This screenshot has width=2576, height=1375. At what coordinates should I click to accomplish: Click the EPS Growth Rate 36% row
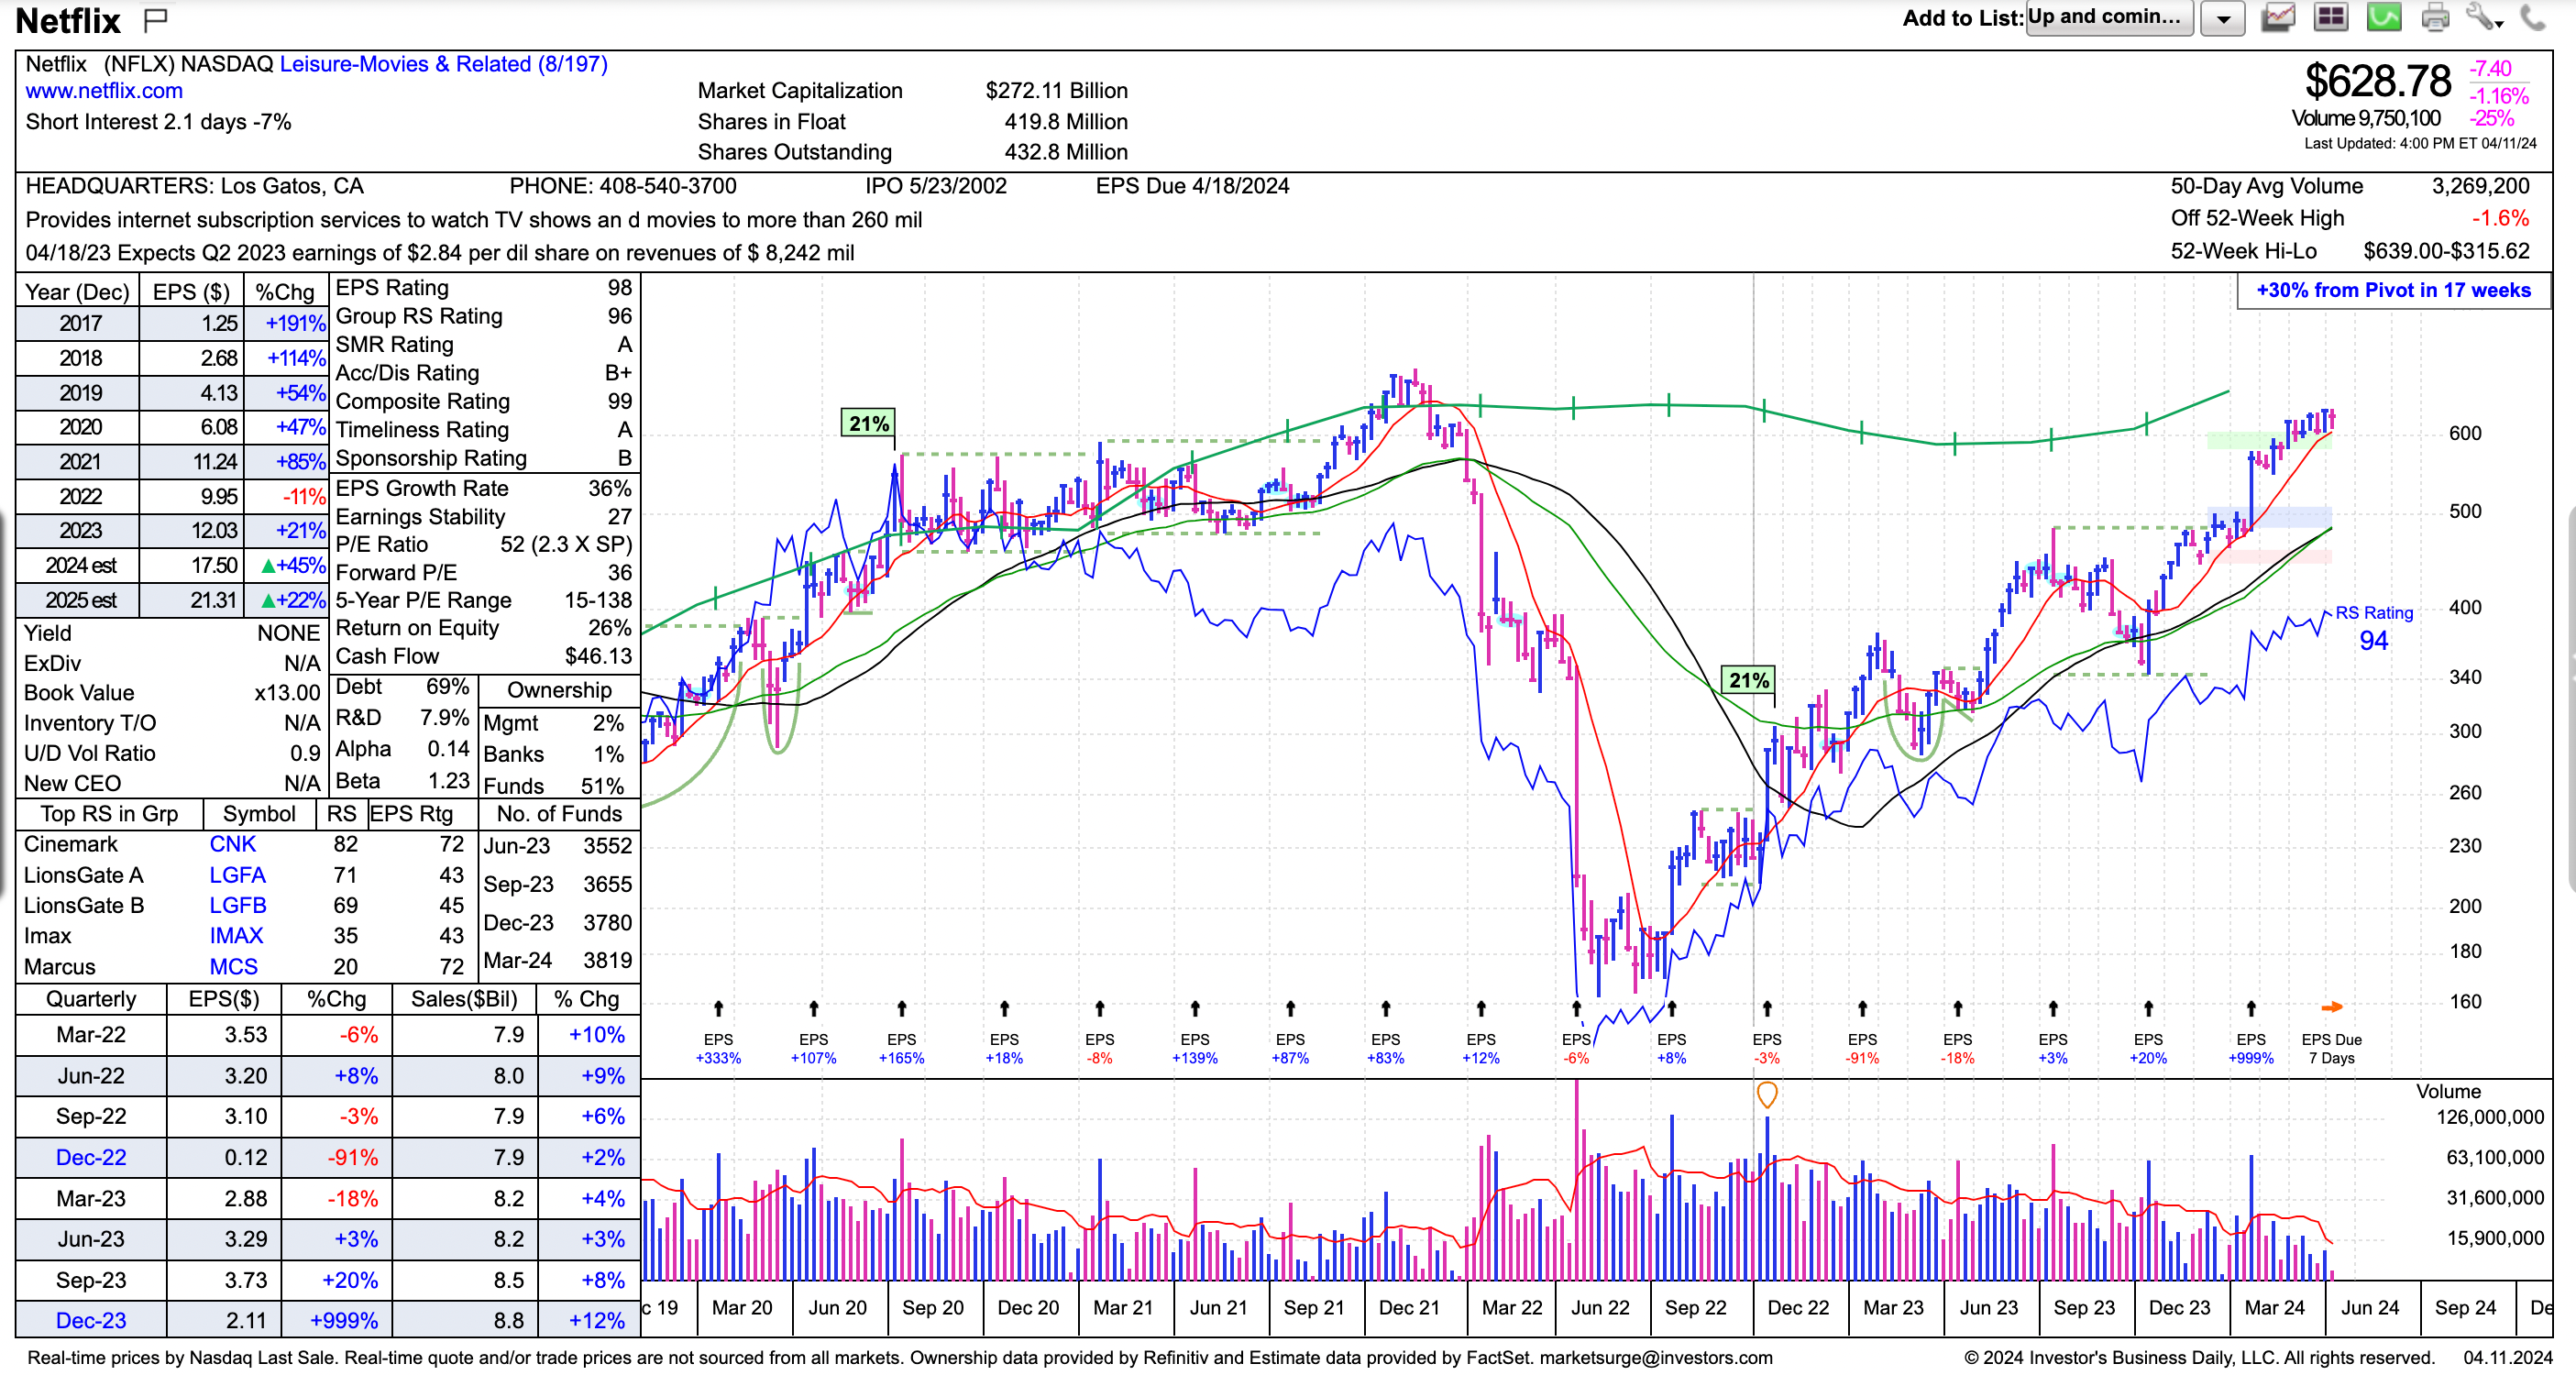tap(484, 488)
